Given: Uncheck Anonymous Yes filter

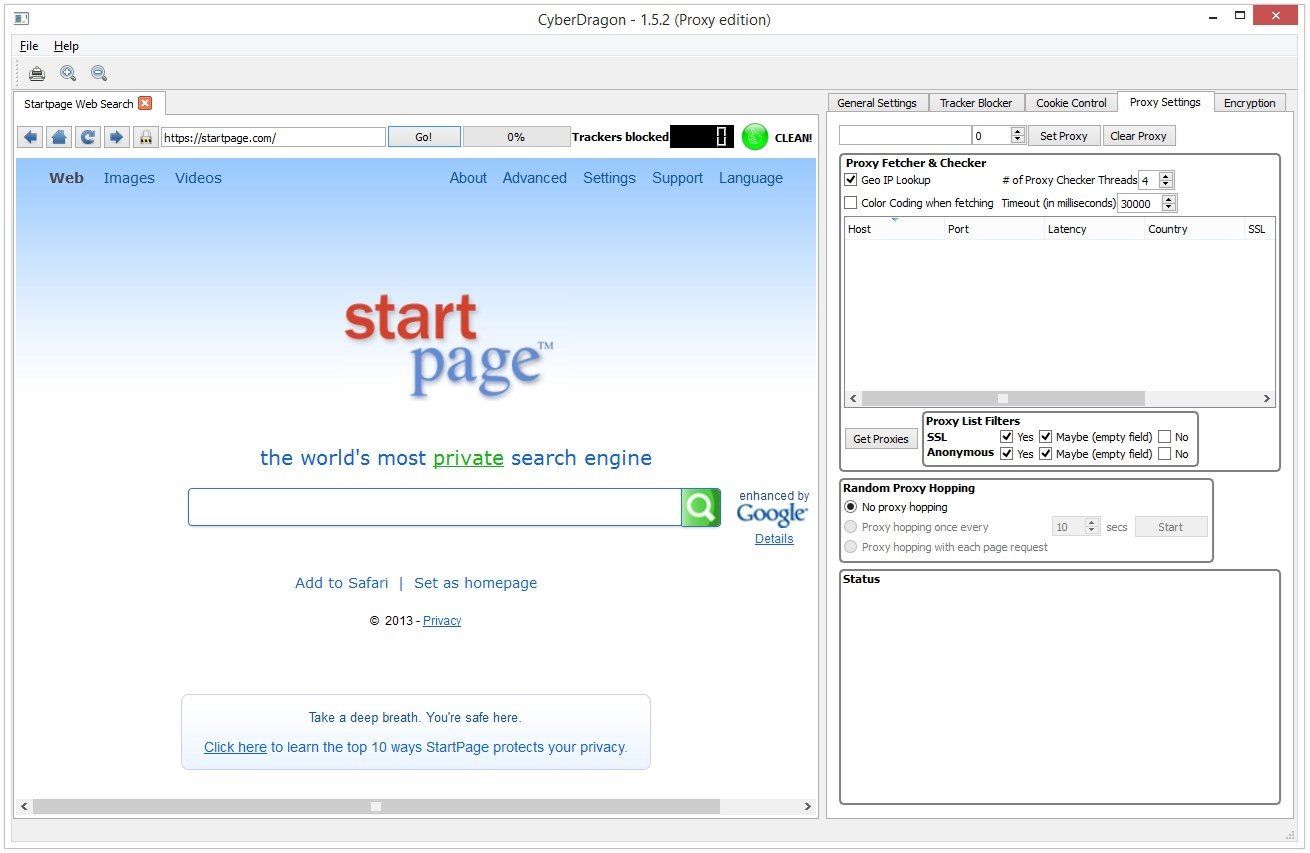Looking at the screenshot, I should (x=1006, y=454).
